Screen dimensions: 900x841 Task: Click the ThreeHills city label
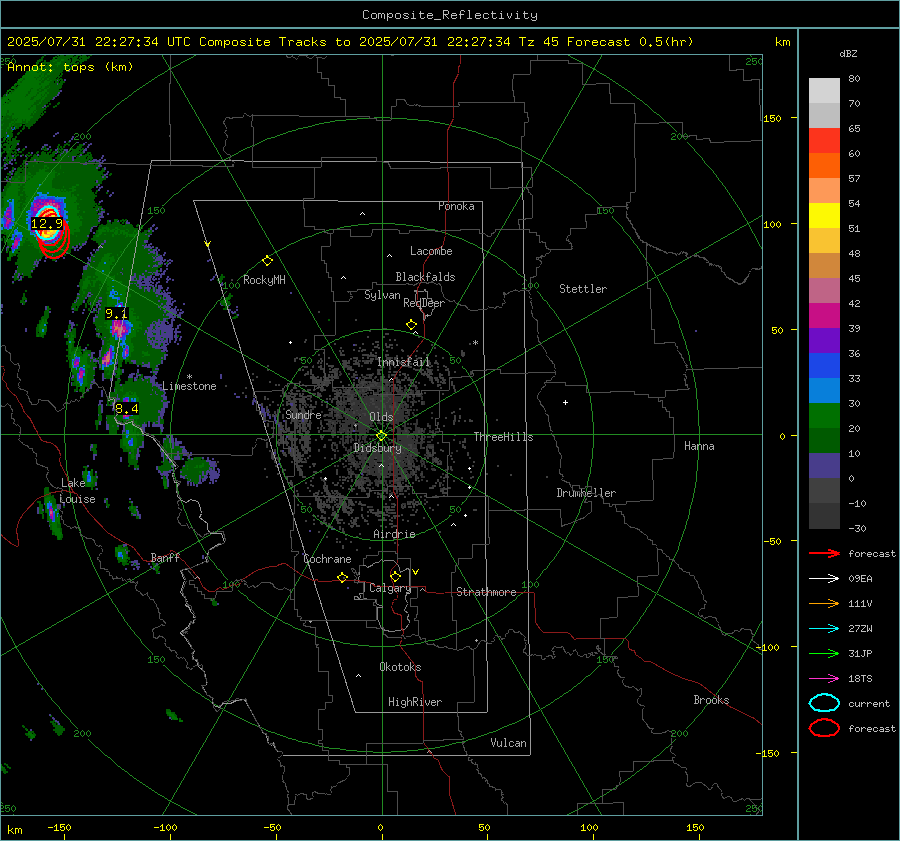pyautogui.click(x=503, y=437)
